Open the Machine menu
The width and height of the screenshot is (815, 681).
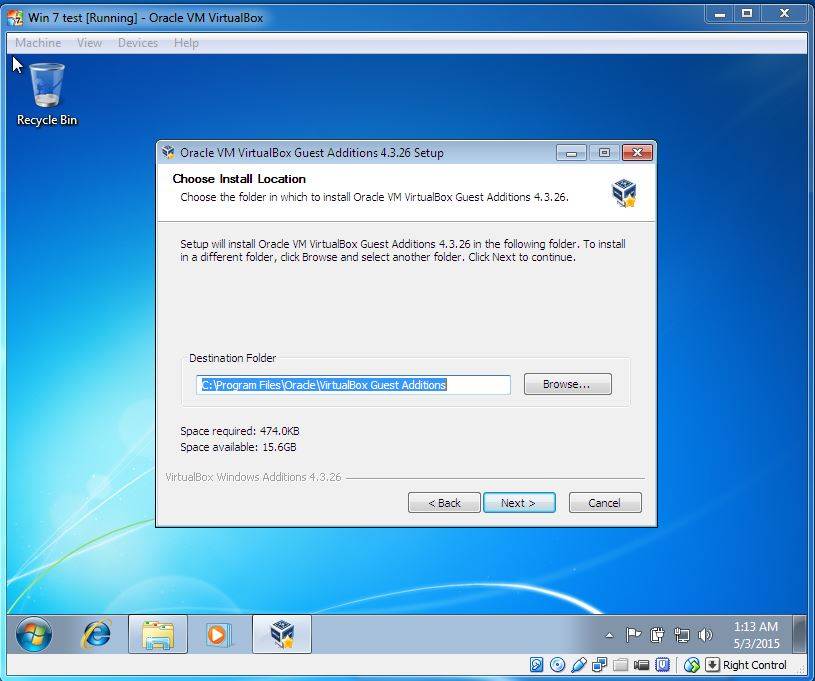[x=37, y=43]
